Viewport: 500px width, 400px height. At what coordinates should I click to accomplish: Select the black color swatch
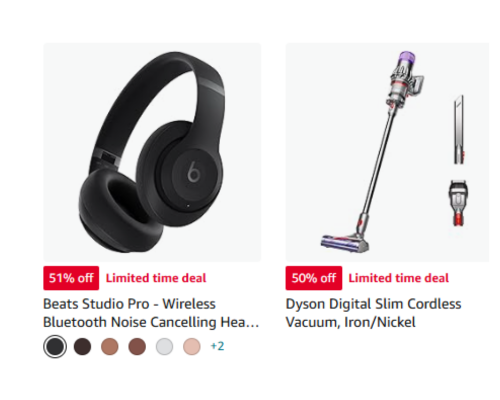[x=55, y=347]
